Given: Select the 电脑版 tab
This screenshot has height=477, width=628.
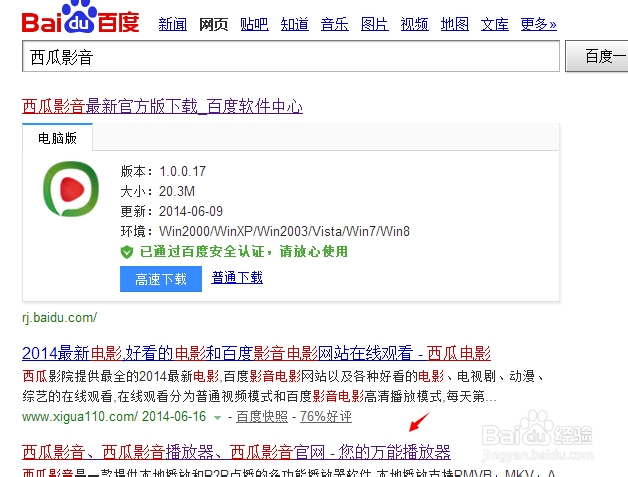Looking at the screenshot, I should (x=57, y=138).
